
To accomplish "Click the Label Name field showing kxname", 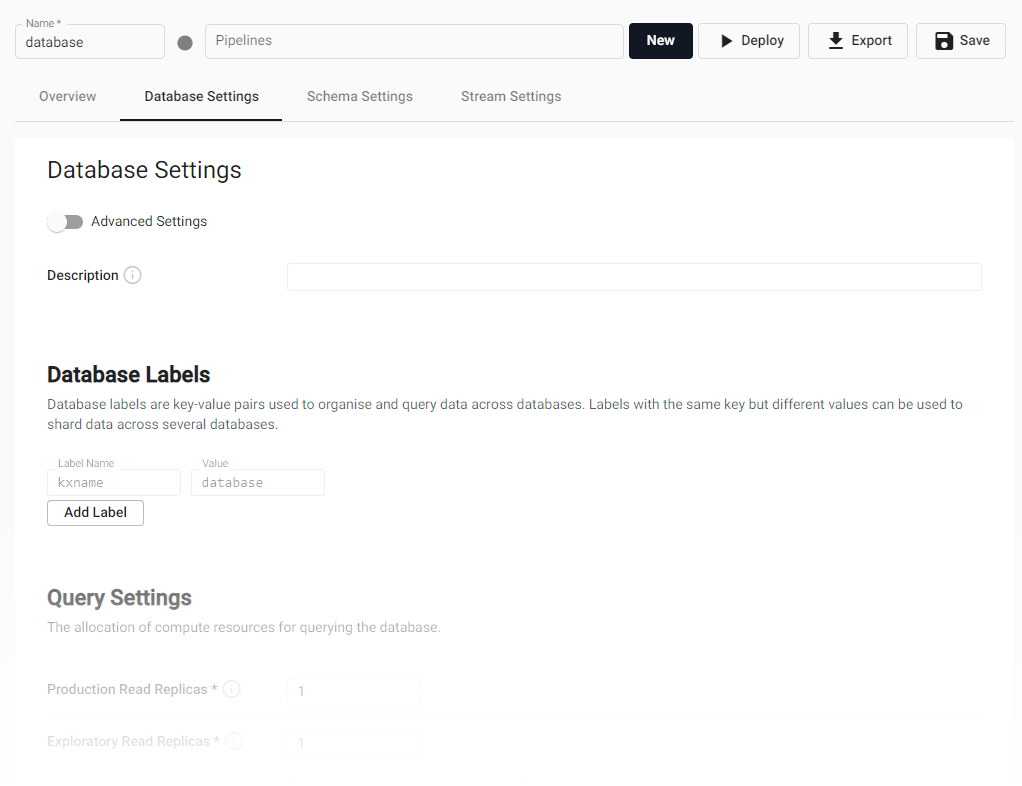I will tap(114, 482).
